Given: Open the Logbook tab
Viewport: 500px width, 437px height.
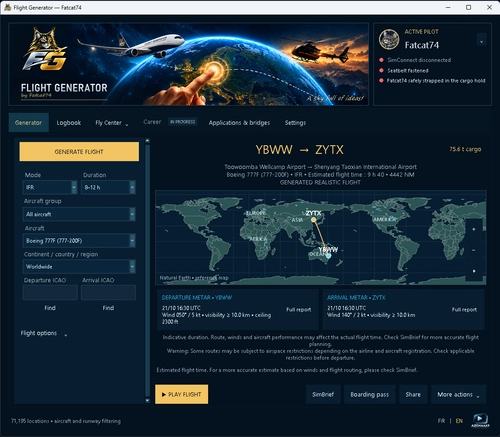Looking at the screenshot, I should (69, 123).
